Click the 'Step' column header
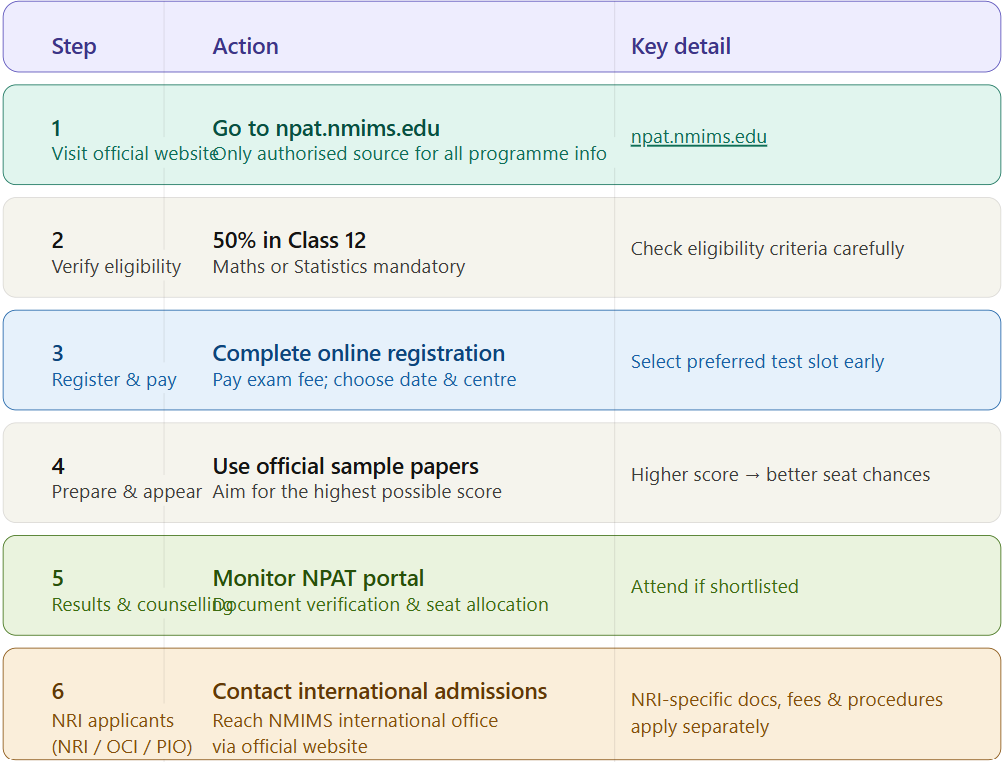 [x=74, y=46]
